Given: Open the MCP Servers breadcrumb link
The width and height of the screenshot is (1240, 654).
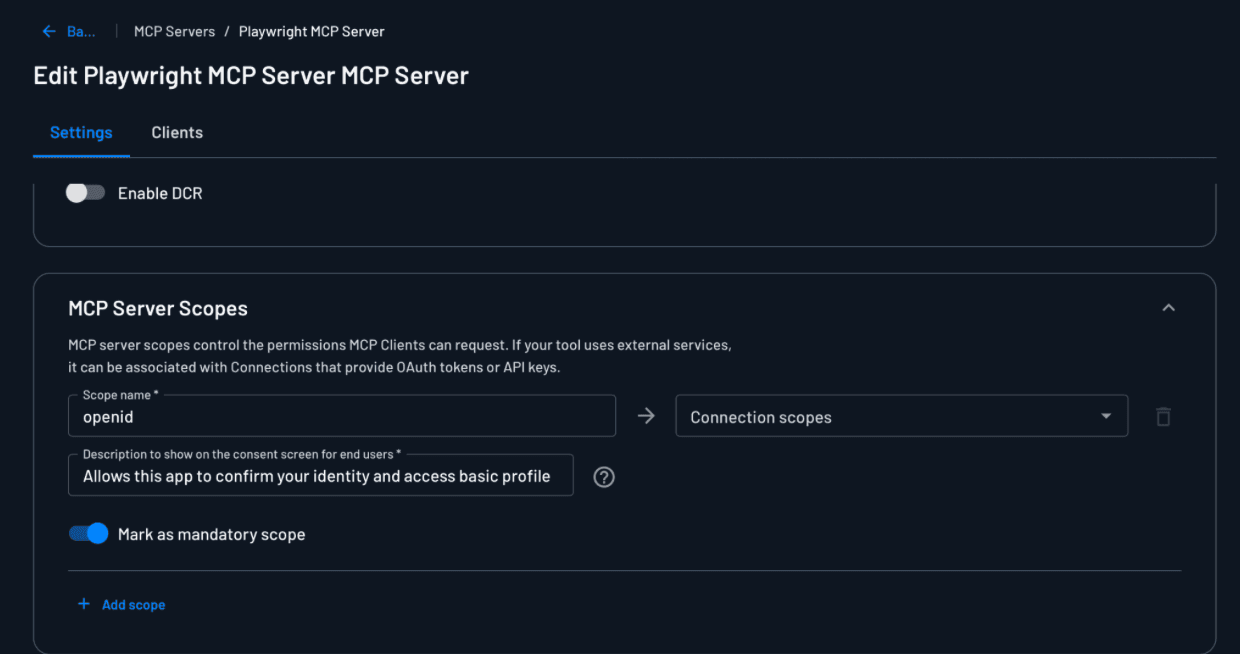Looking at the screenshot, I should [x=174, y=31].
